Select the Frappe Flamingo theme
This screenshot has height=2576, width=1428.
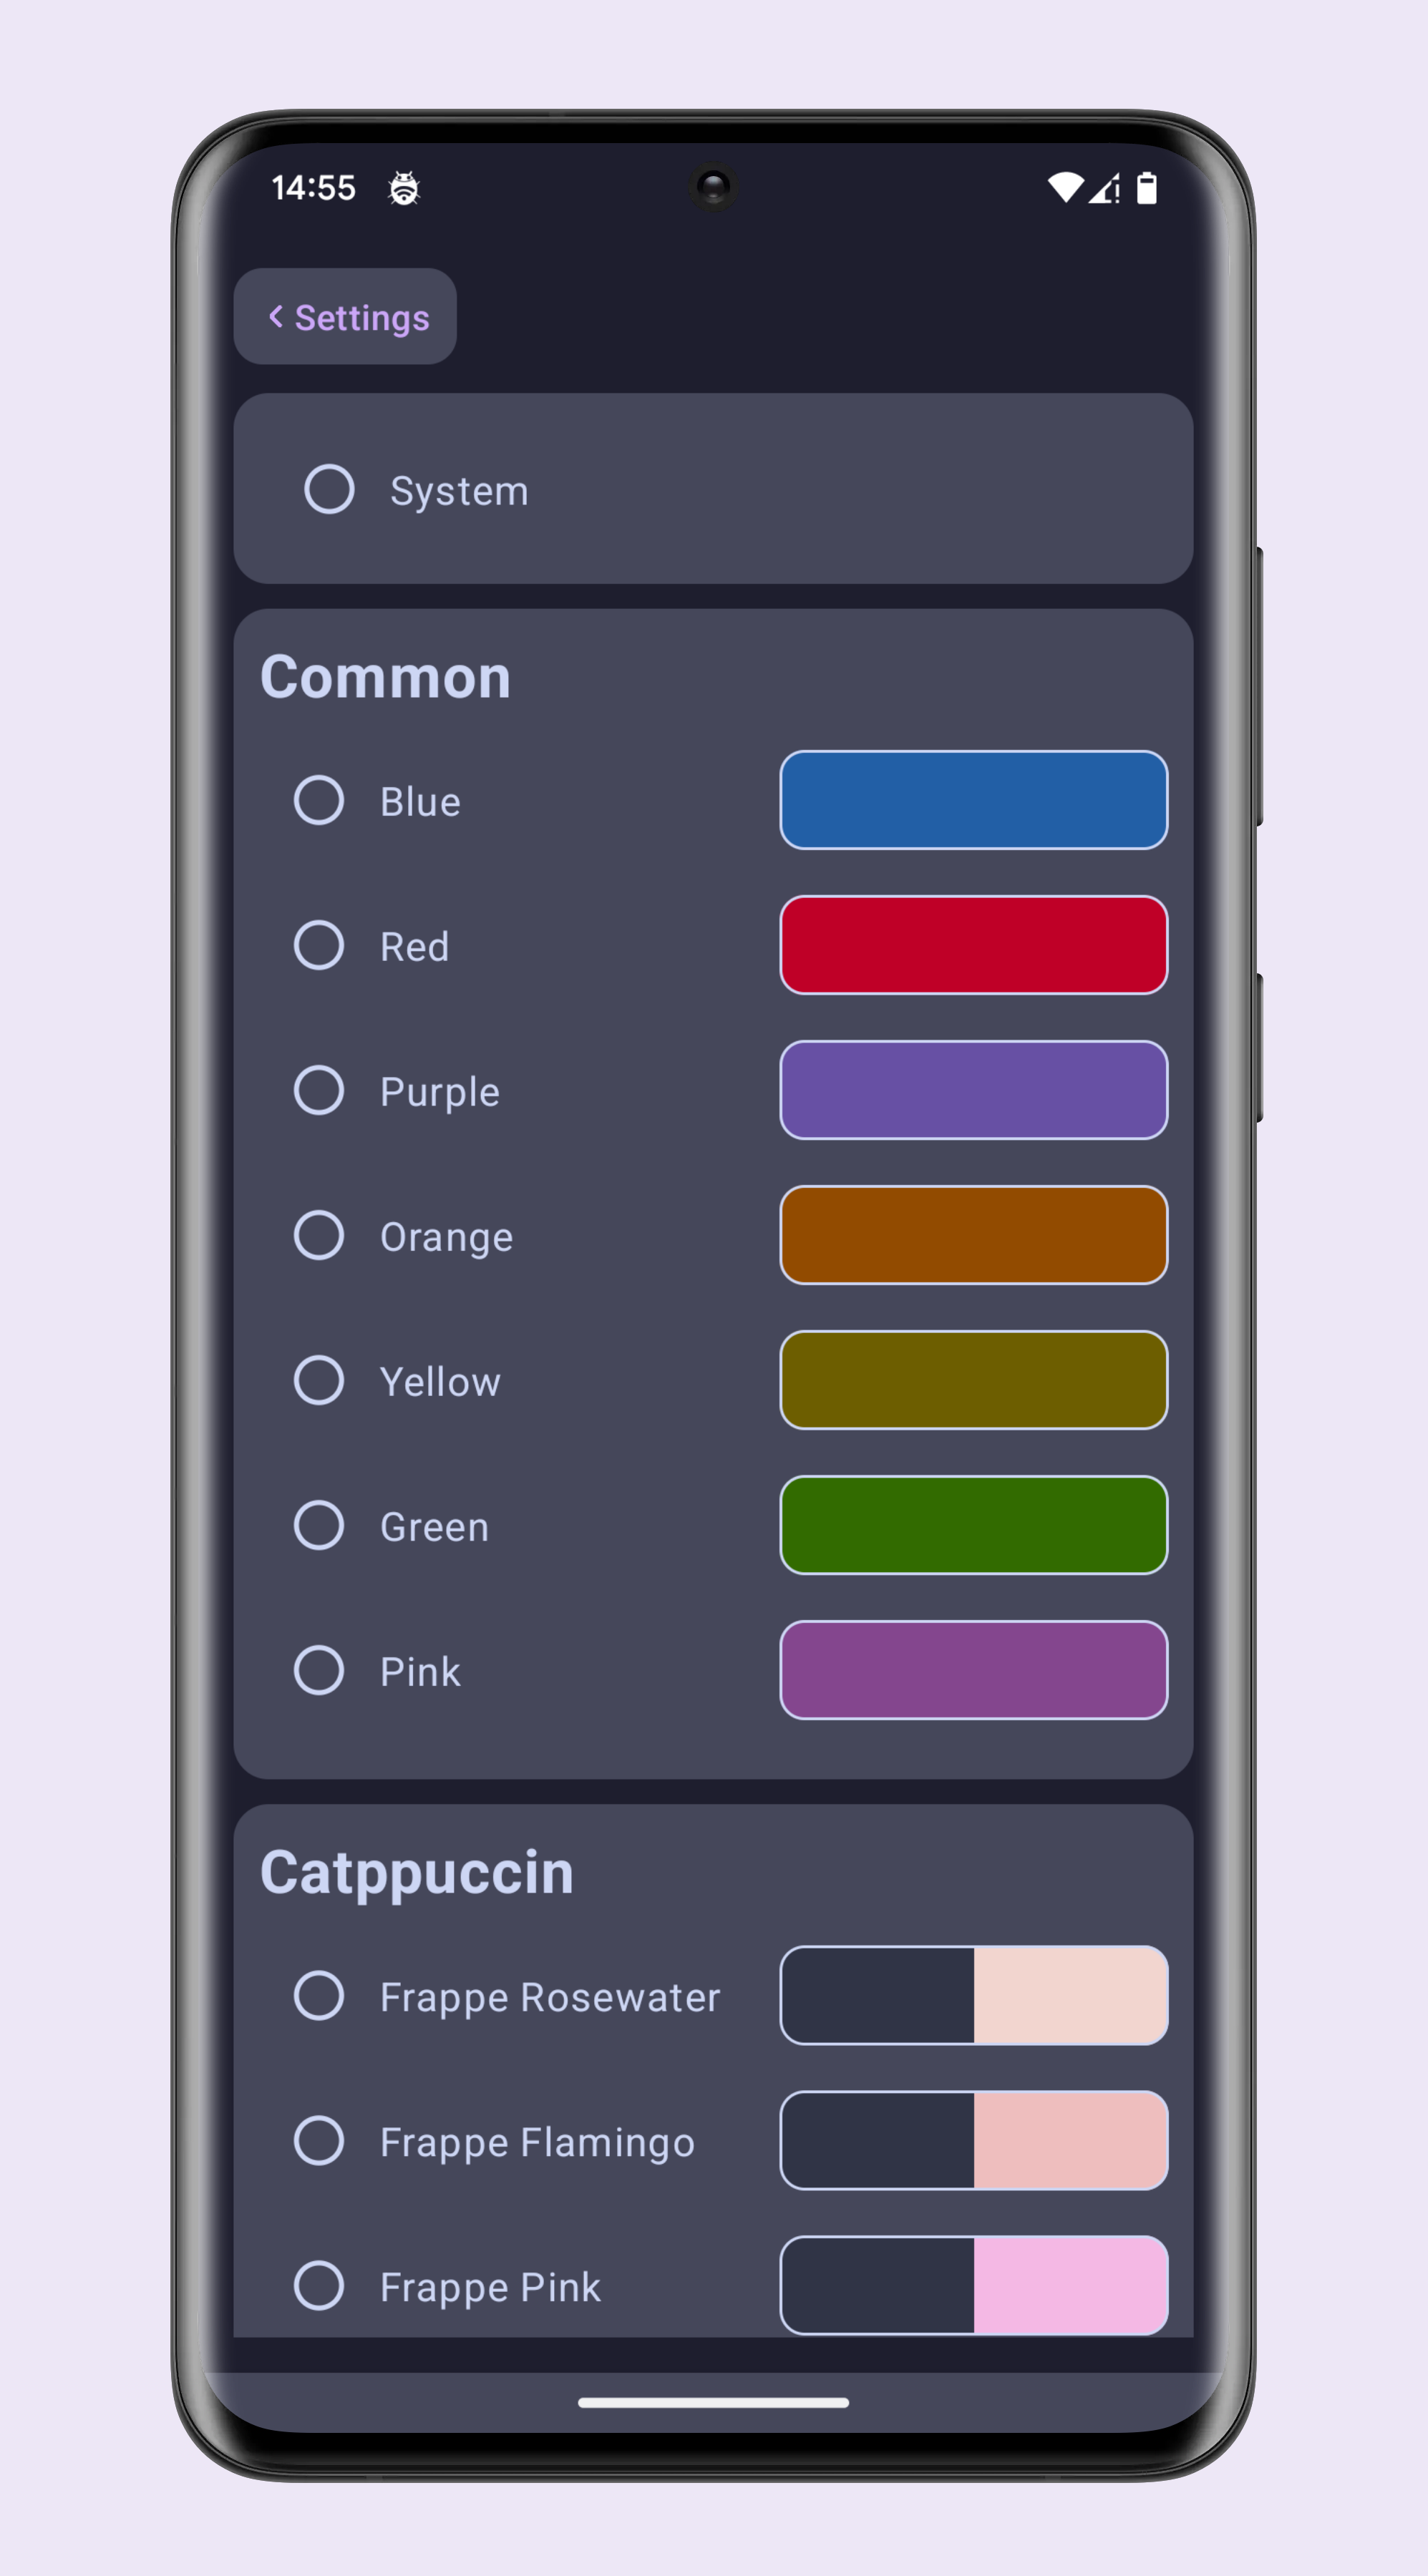point(318,2142)
